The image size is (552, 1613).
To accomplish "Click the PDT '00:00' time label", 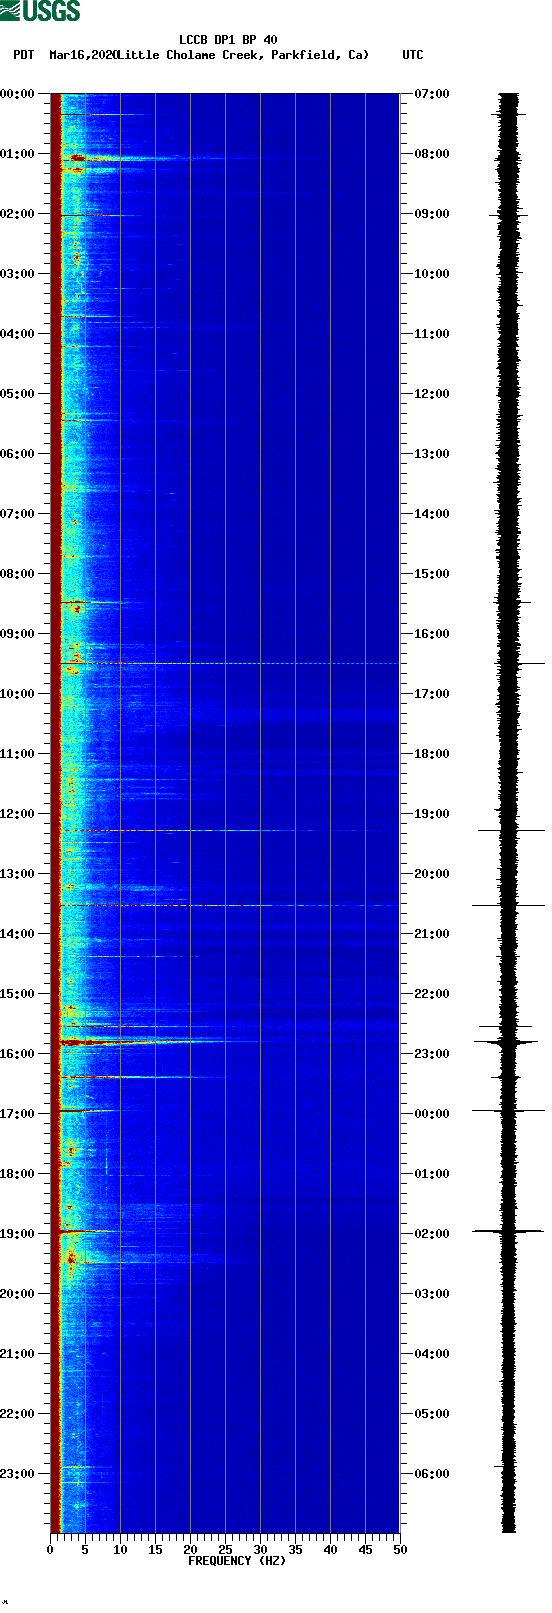I will coord(17,94).
